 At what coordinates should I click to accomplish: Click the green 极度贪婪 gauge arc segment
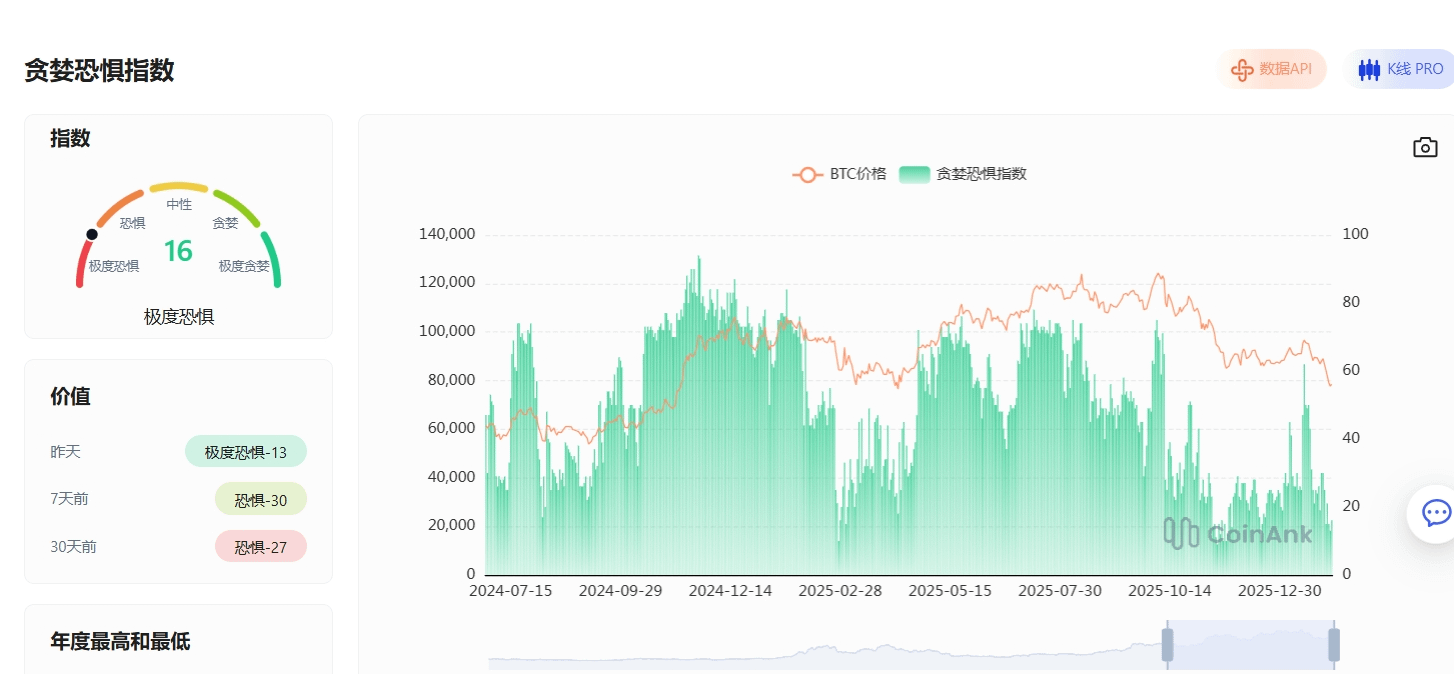[x=272, y=260]
